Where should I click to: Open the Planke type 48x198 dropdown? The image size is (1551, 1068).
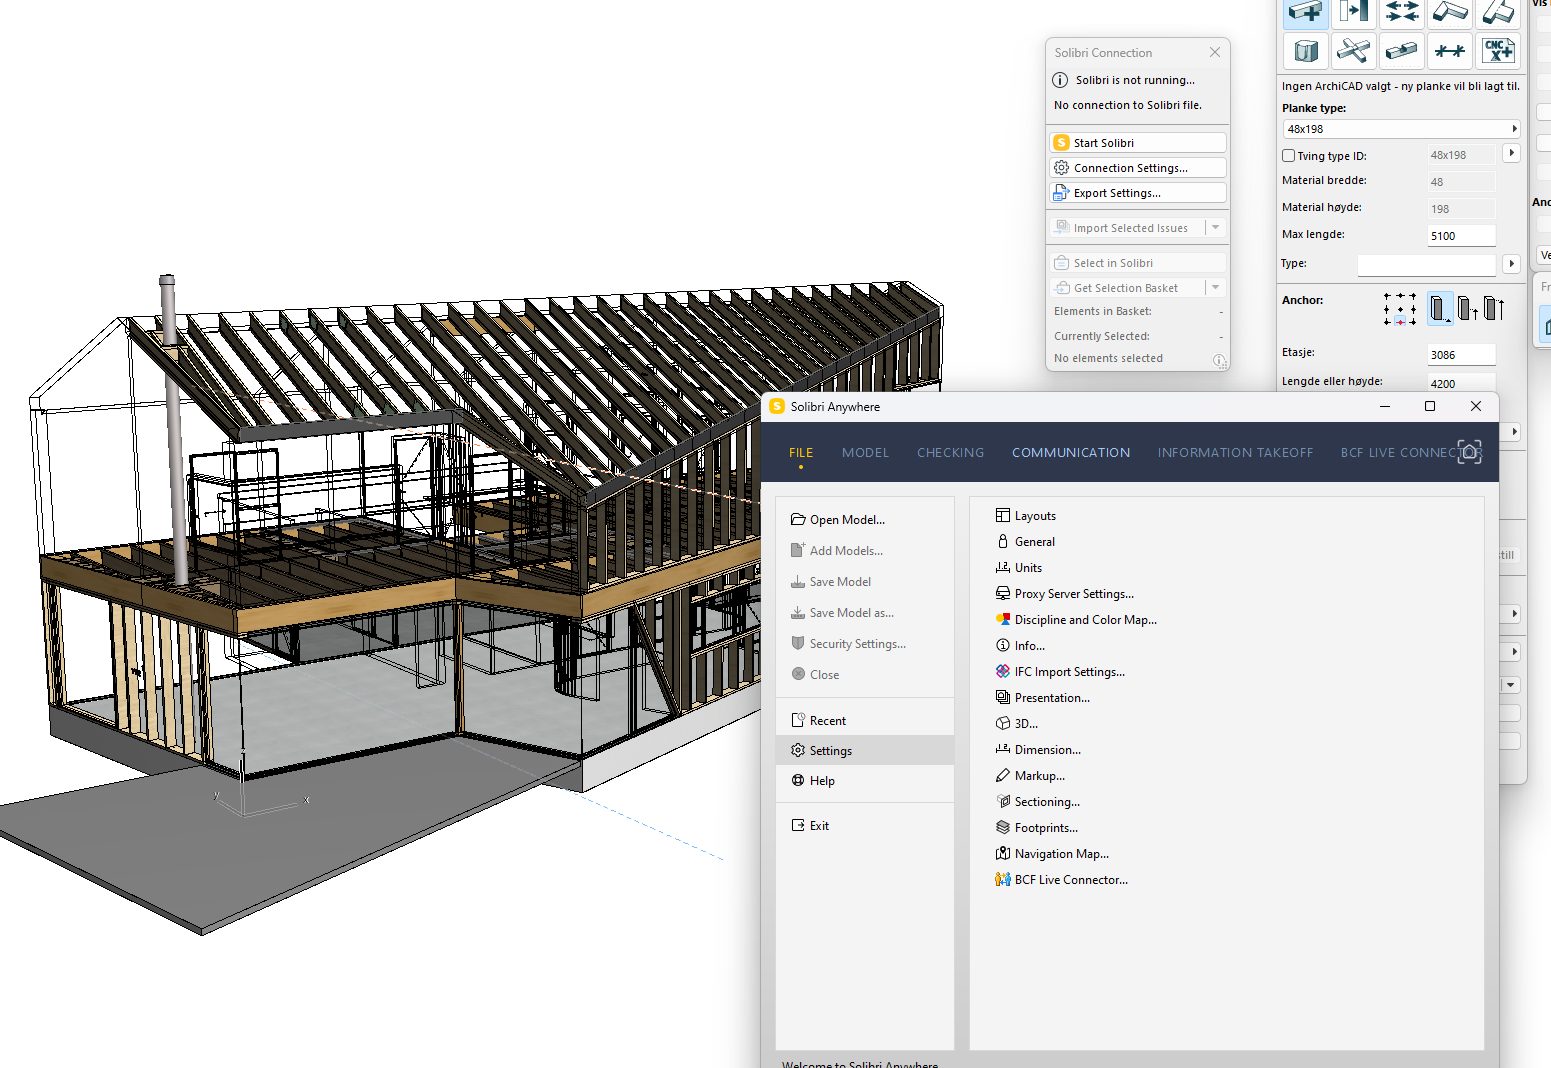[x=1400, y=129]
